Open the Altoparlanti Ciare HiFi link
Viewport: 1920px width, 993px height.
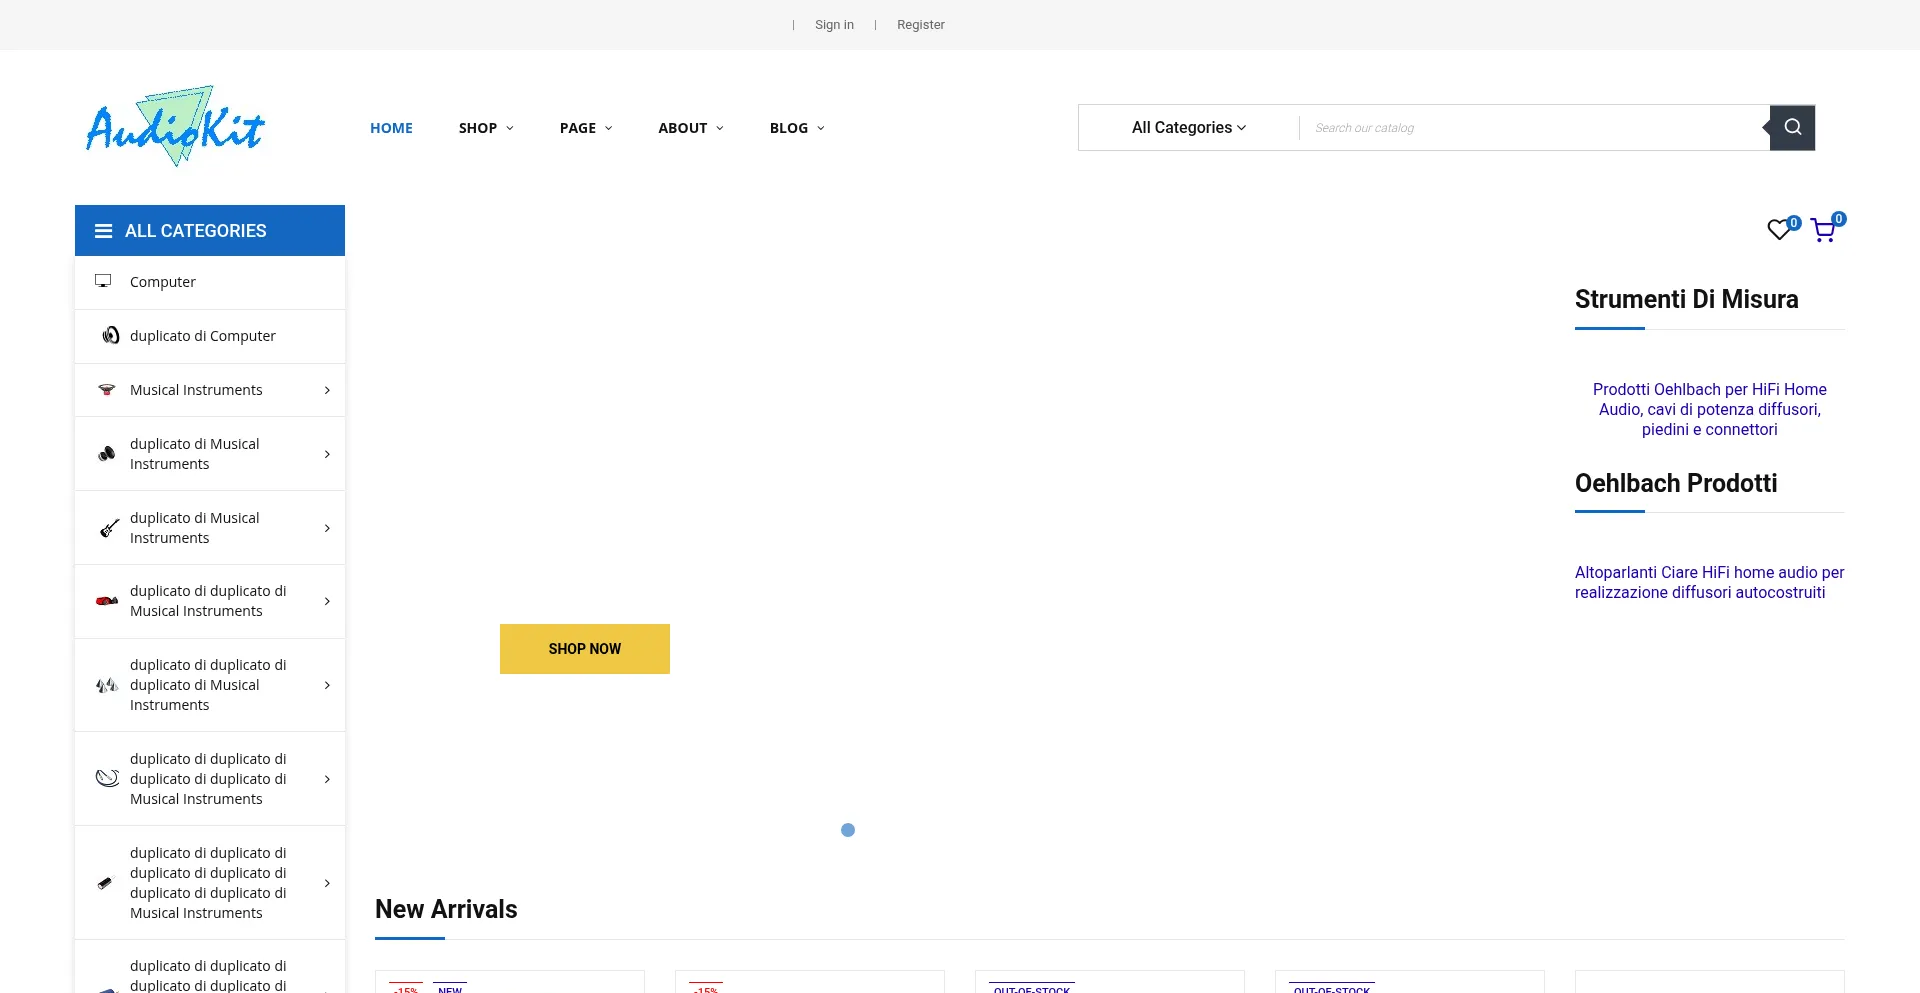[x=1710, y=582]
